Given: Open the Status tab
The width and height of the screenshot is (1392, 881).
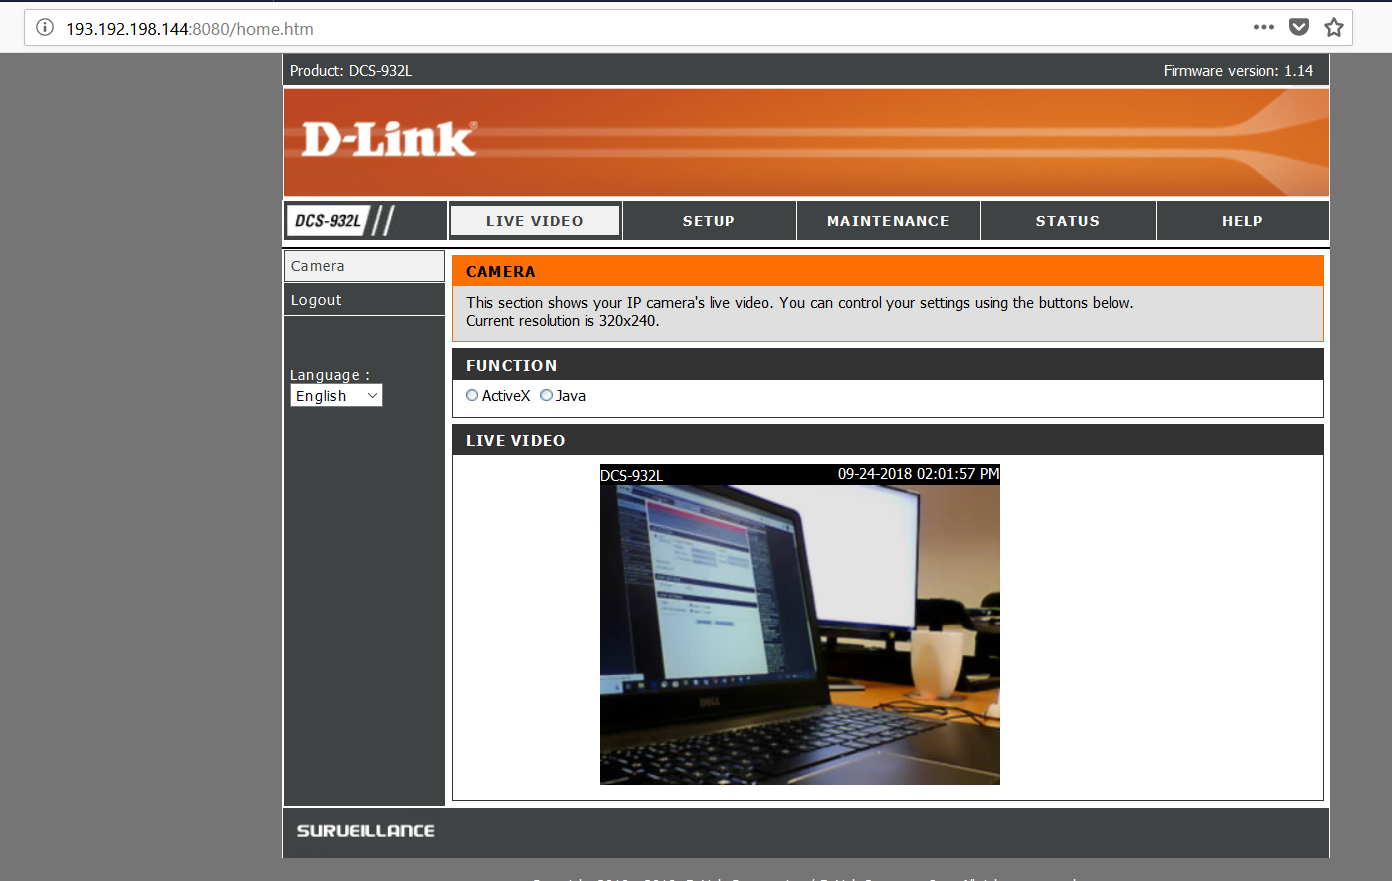Looking at the screenshot, I should [x=1068, y=221].
